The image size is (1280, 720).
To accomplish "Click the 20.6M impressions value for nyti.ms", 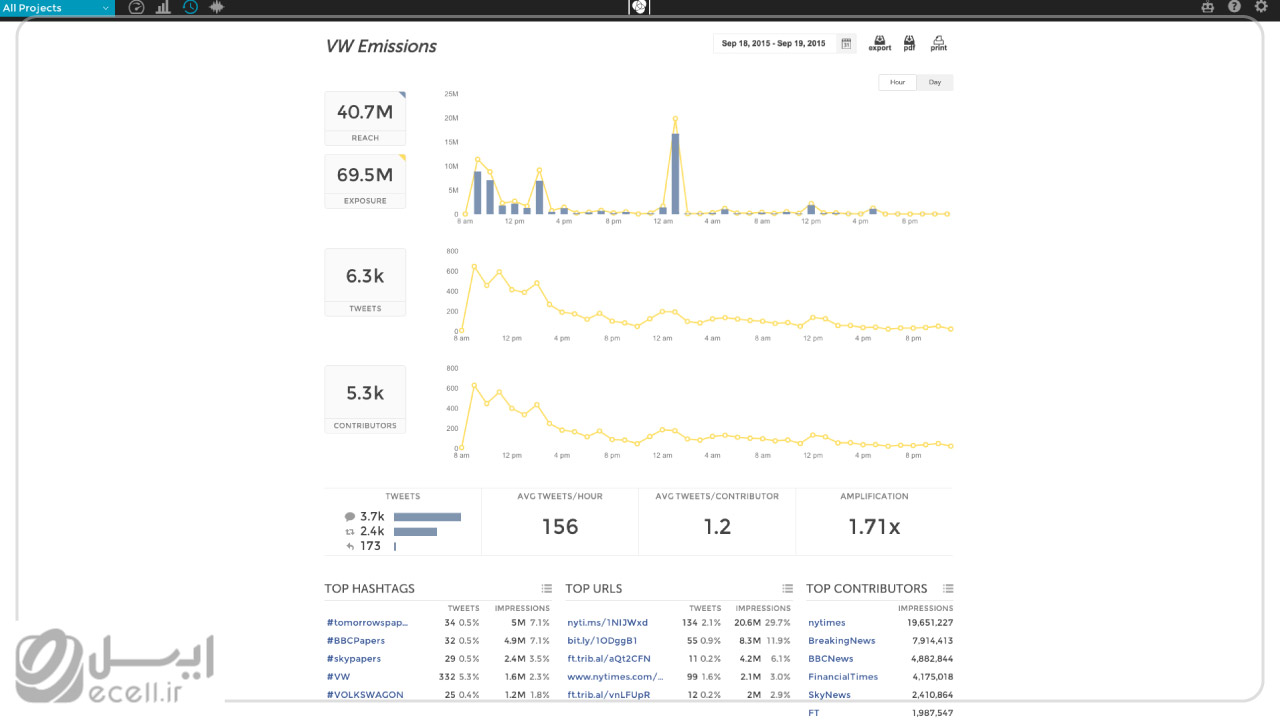I will 748,623.
